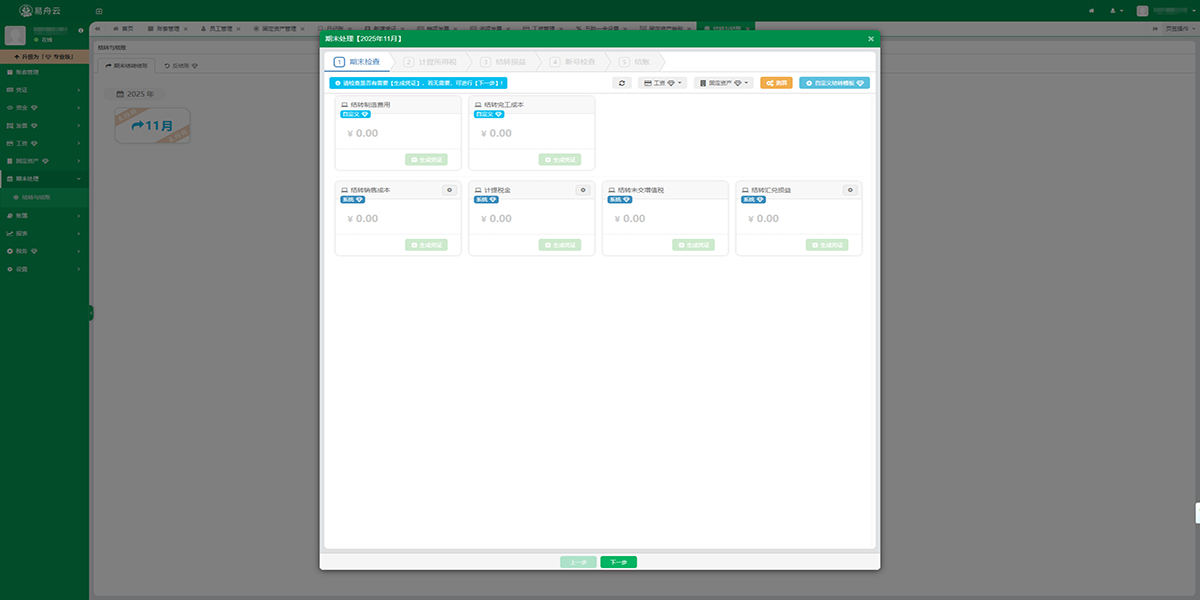Open settings gear on 结转销售成本 card
The image size is (1200, 600).
[449, 189]
